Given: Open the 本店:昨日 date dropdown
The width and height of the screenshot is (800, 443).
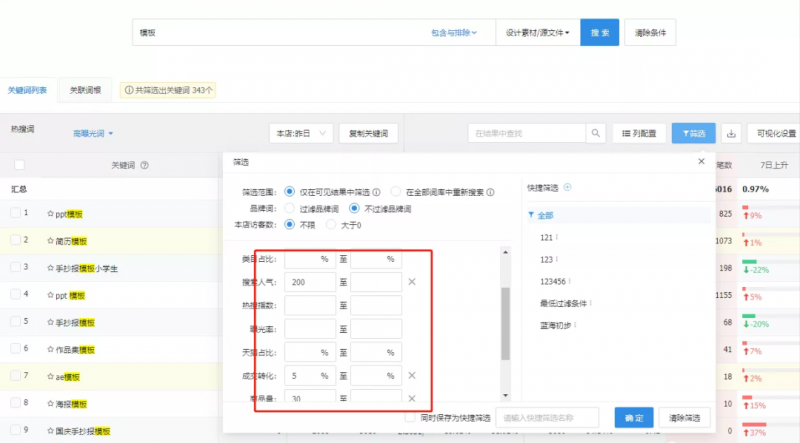Looking at the screenshot, I should [301, 133].
